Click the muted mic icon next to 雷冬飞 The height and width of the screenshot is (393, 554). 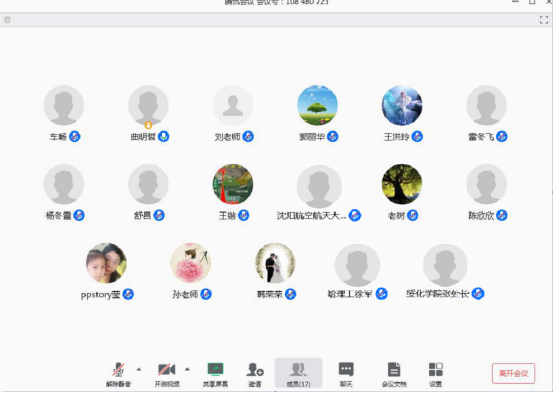pos(502,136)
